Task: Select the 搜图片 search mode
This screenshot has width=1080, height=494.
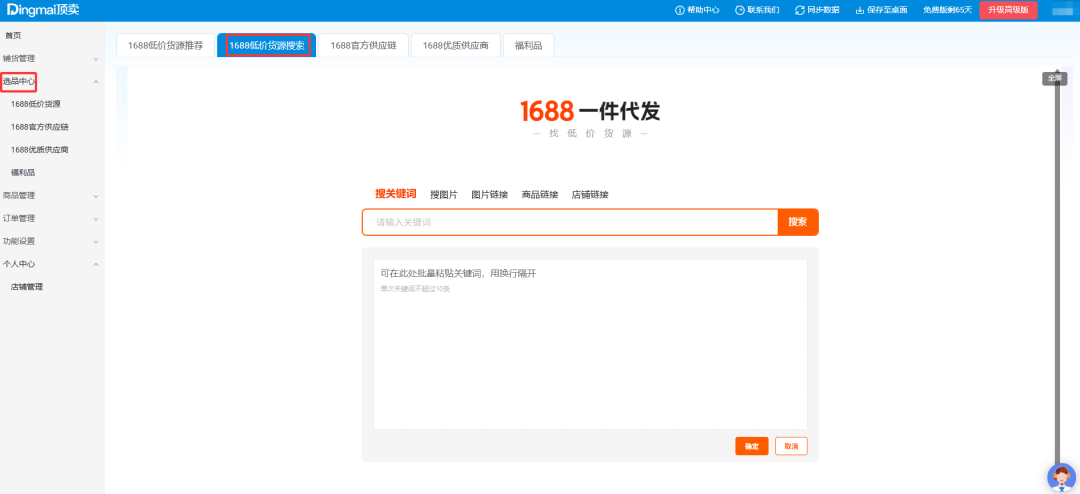Action: pos(444,194)
